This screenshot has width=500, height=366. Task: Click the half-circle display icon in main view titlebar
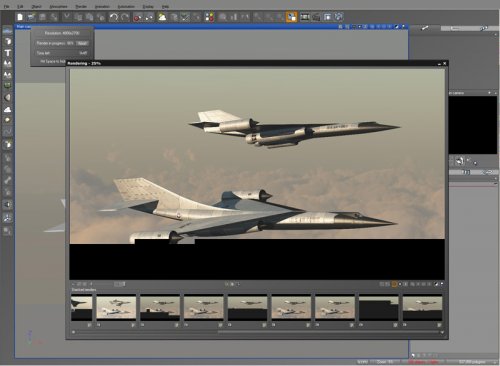pyautogui.click(x=397, y=26)
